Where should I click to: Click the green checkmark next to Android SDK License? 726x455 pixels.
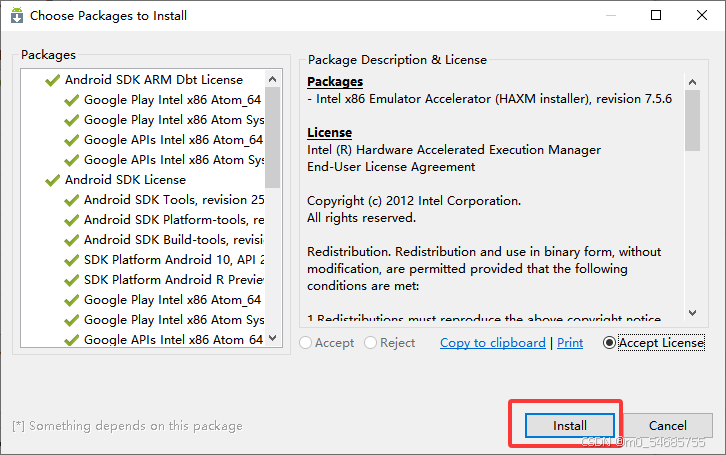pos(52,180)
